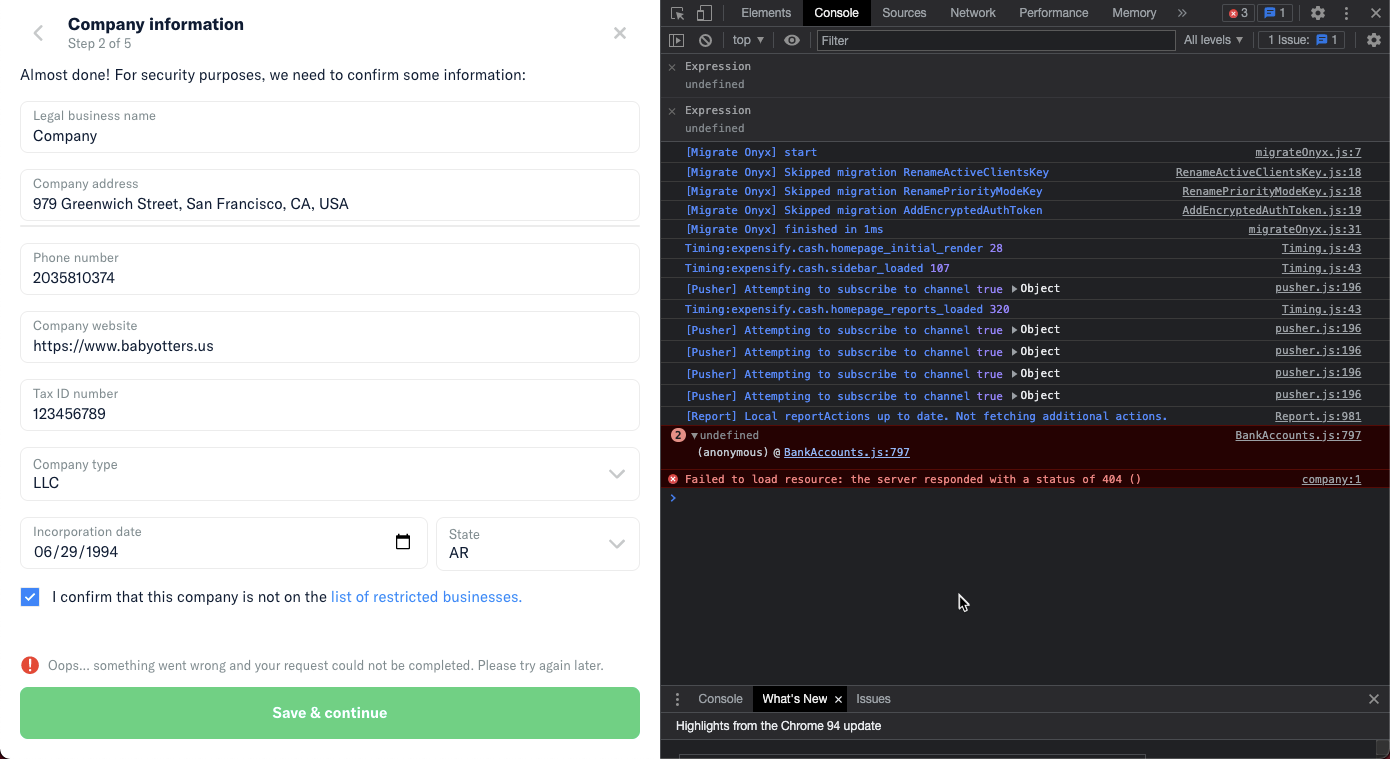
Task: Select the top Console tab
Action: pyautogui.click(x=836, y=13)
